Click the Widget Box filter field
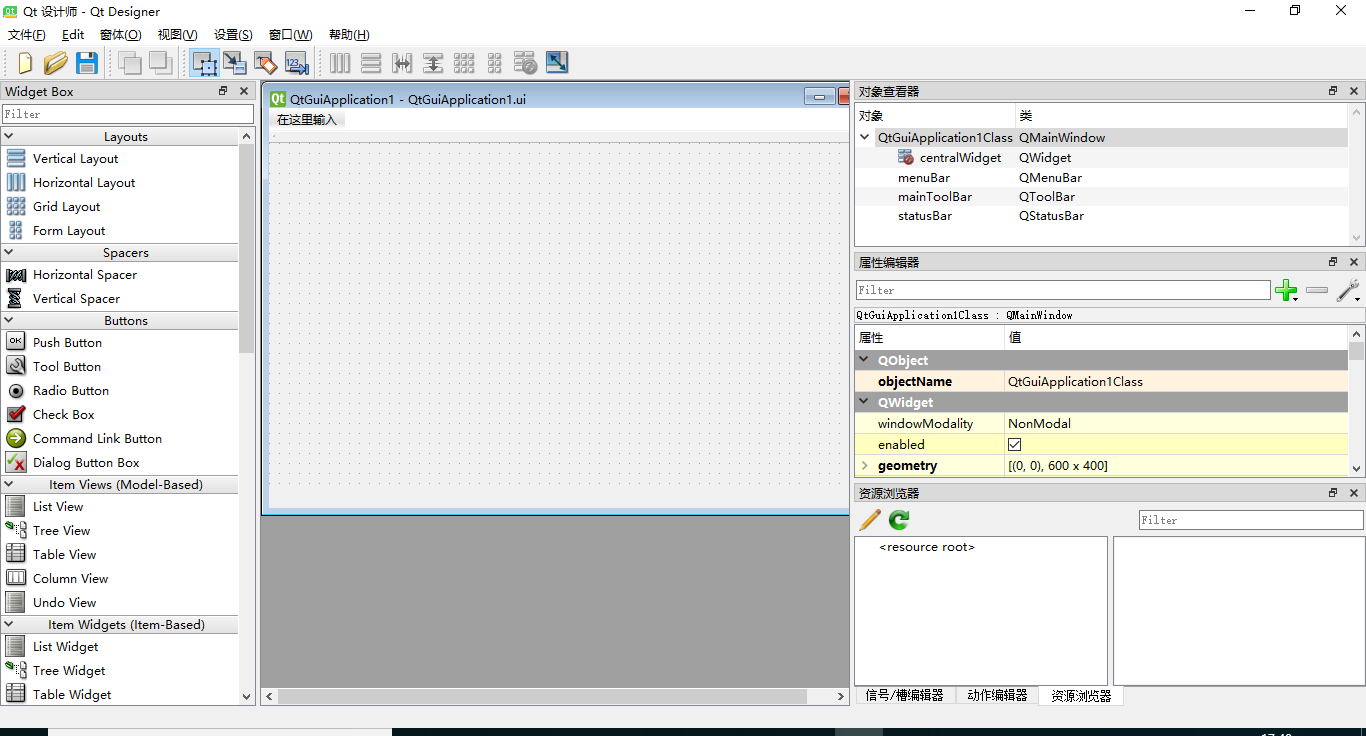The height and width of the screenshot is (736, 1366). pos(128,113)
